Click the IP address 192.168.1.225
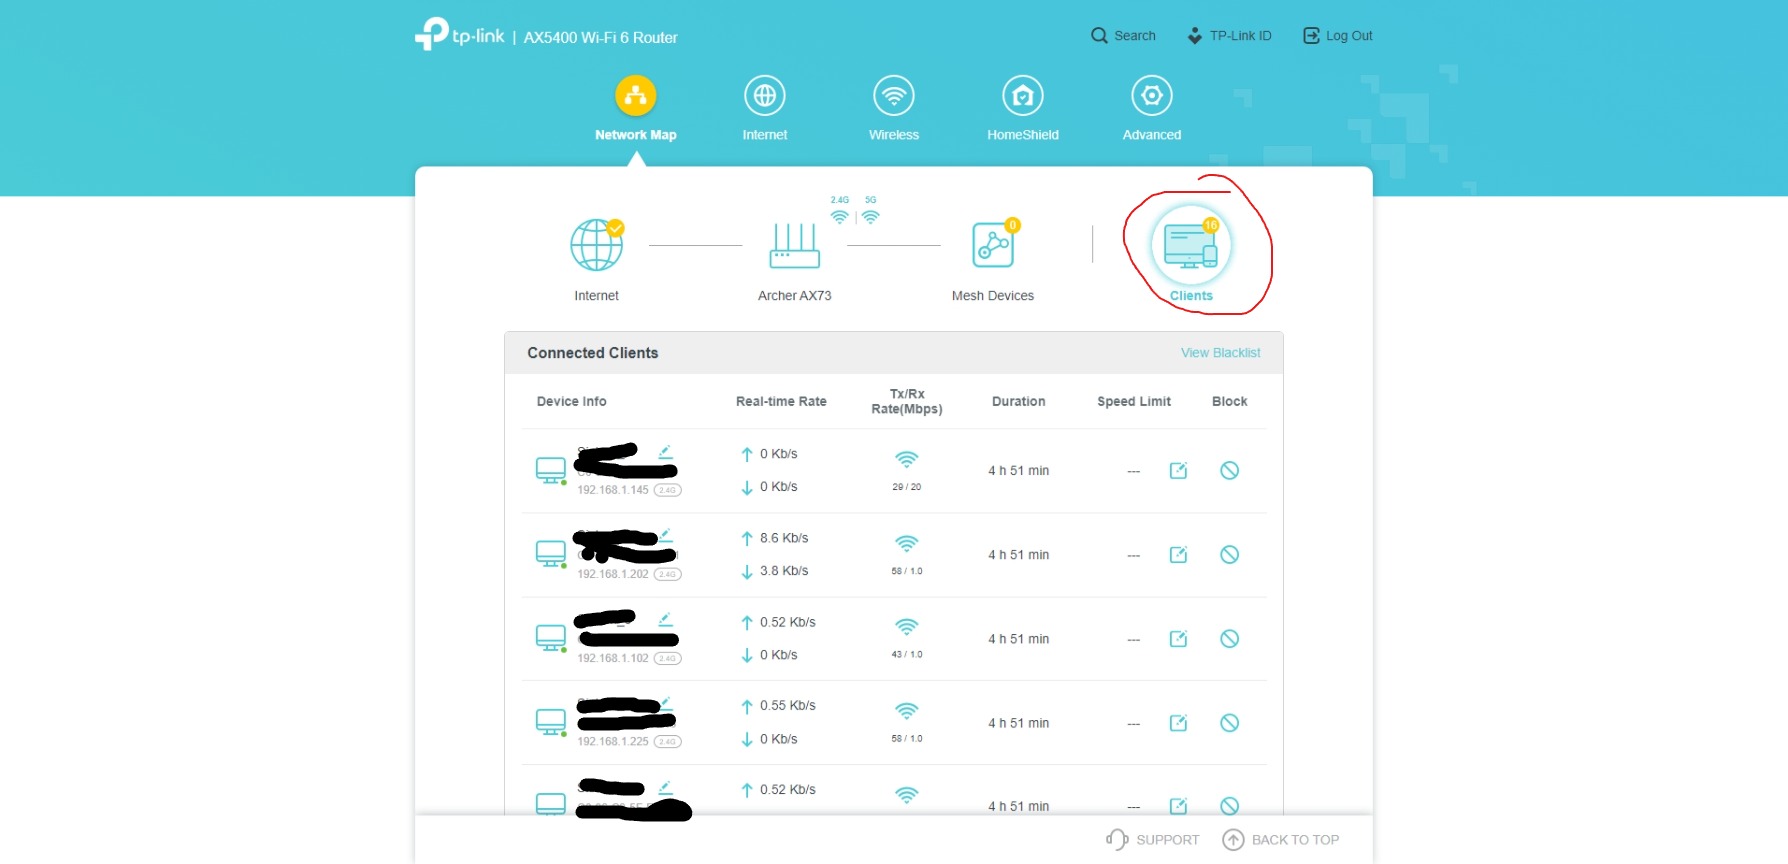 pyautogui.click(x=613, y=742)
